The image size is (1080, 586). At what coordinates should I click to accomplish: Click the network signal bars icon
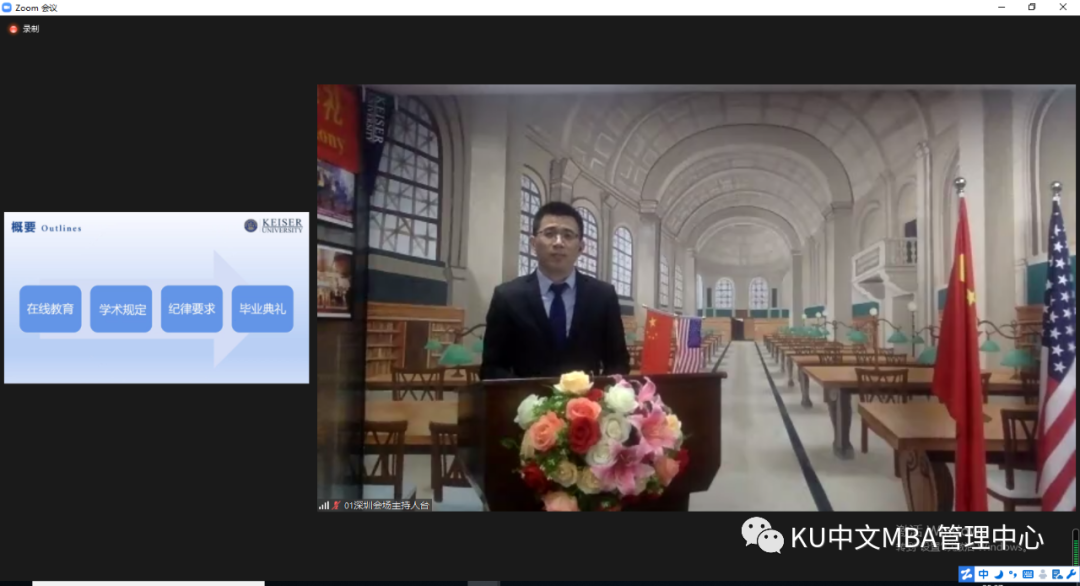coord(324,505)
